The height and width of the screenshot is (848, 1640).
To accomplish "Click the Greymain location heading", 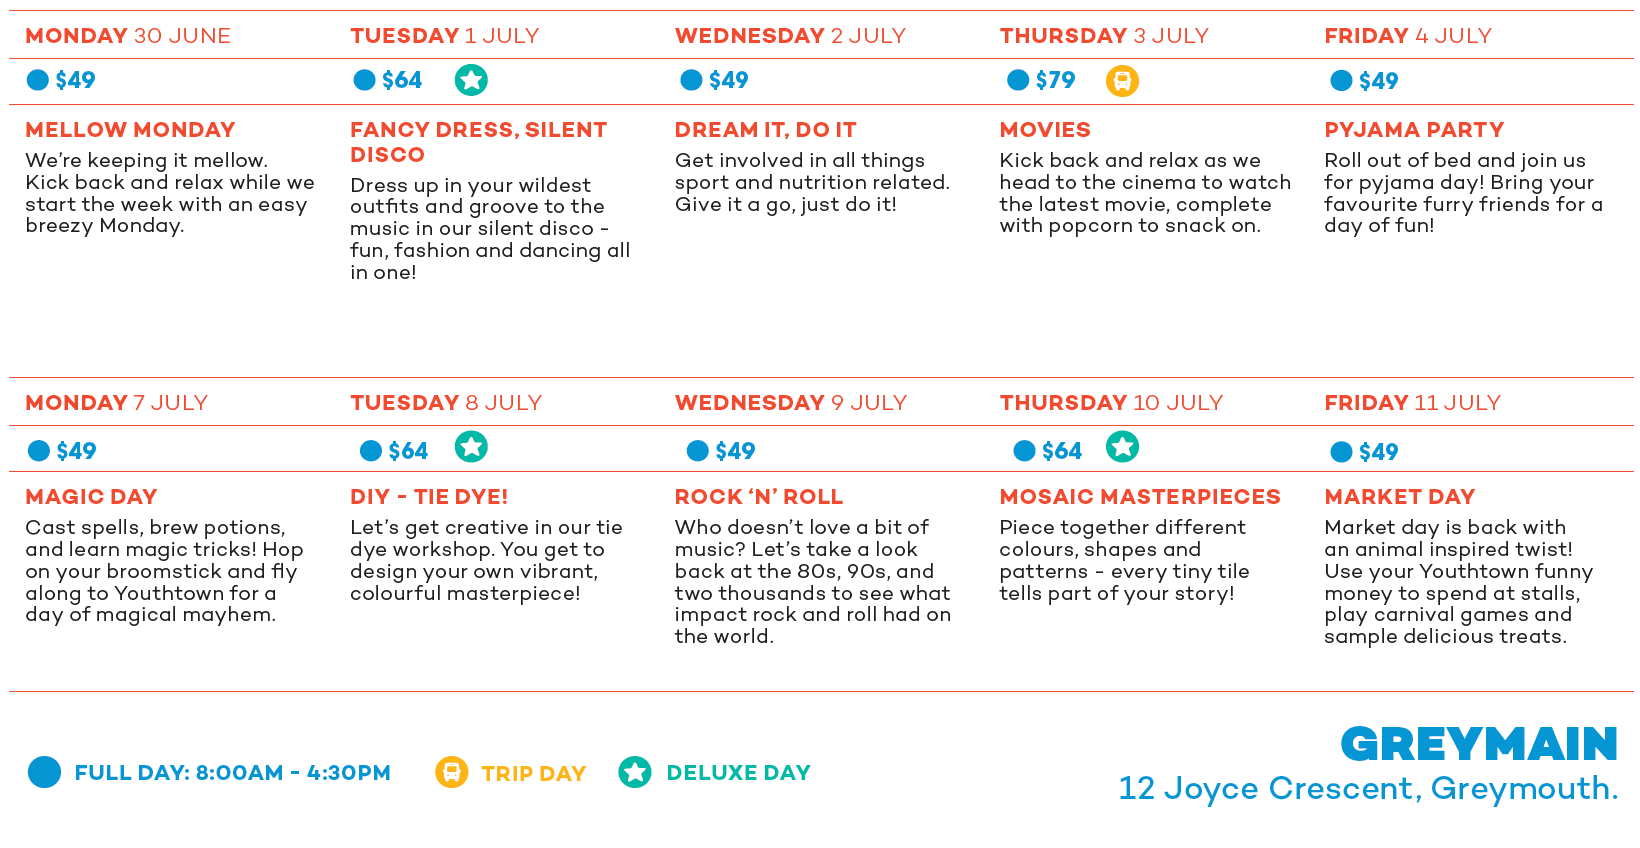I will click(x=1479, y=744).
